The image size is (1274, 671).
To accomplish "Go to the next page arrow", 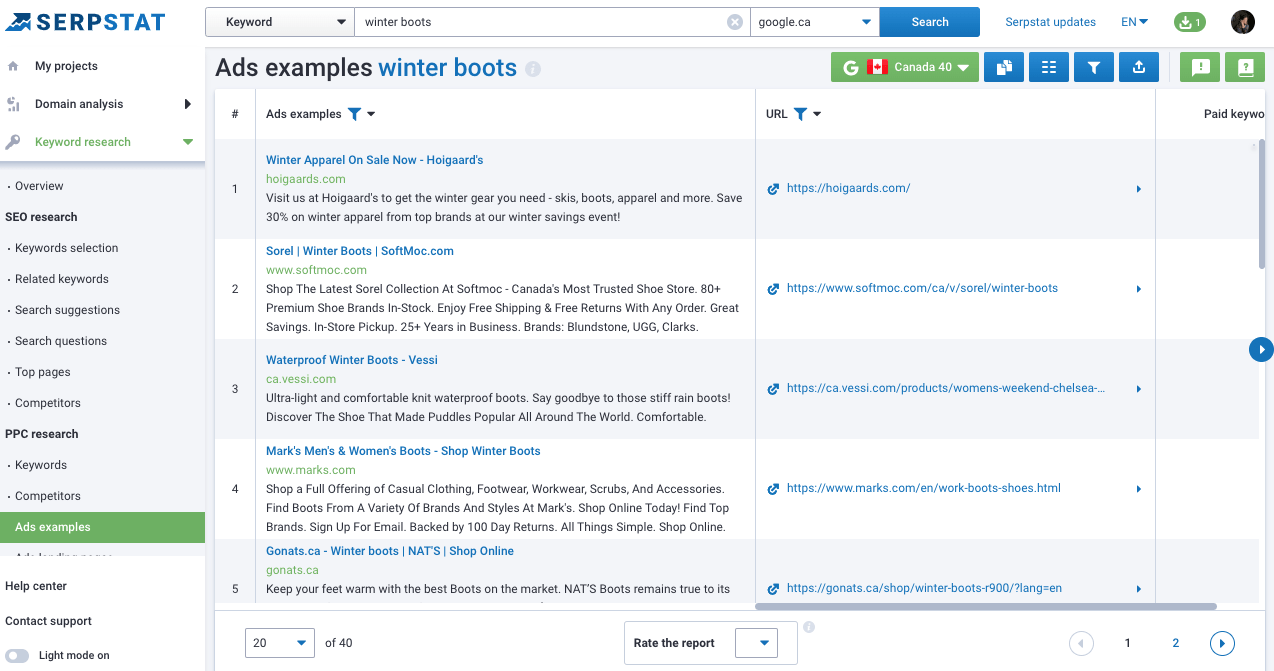I will point(1222,643).
